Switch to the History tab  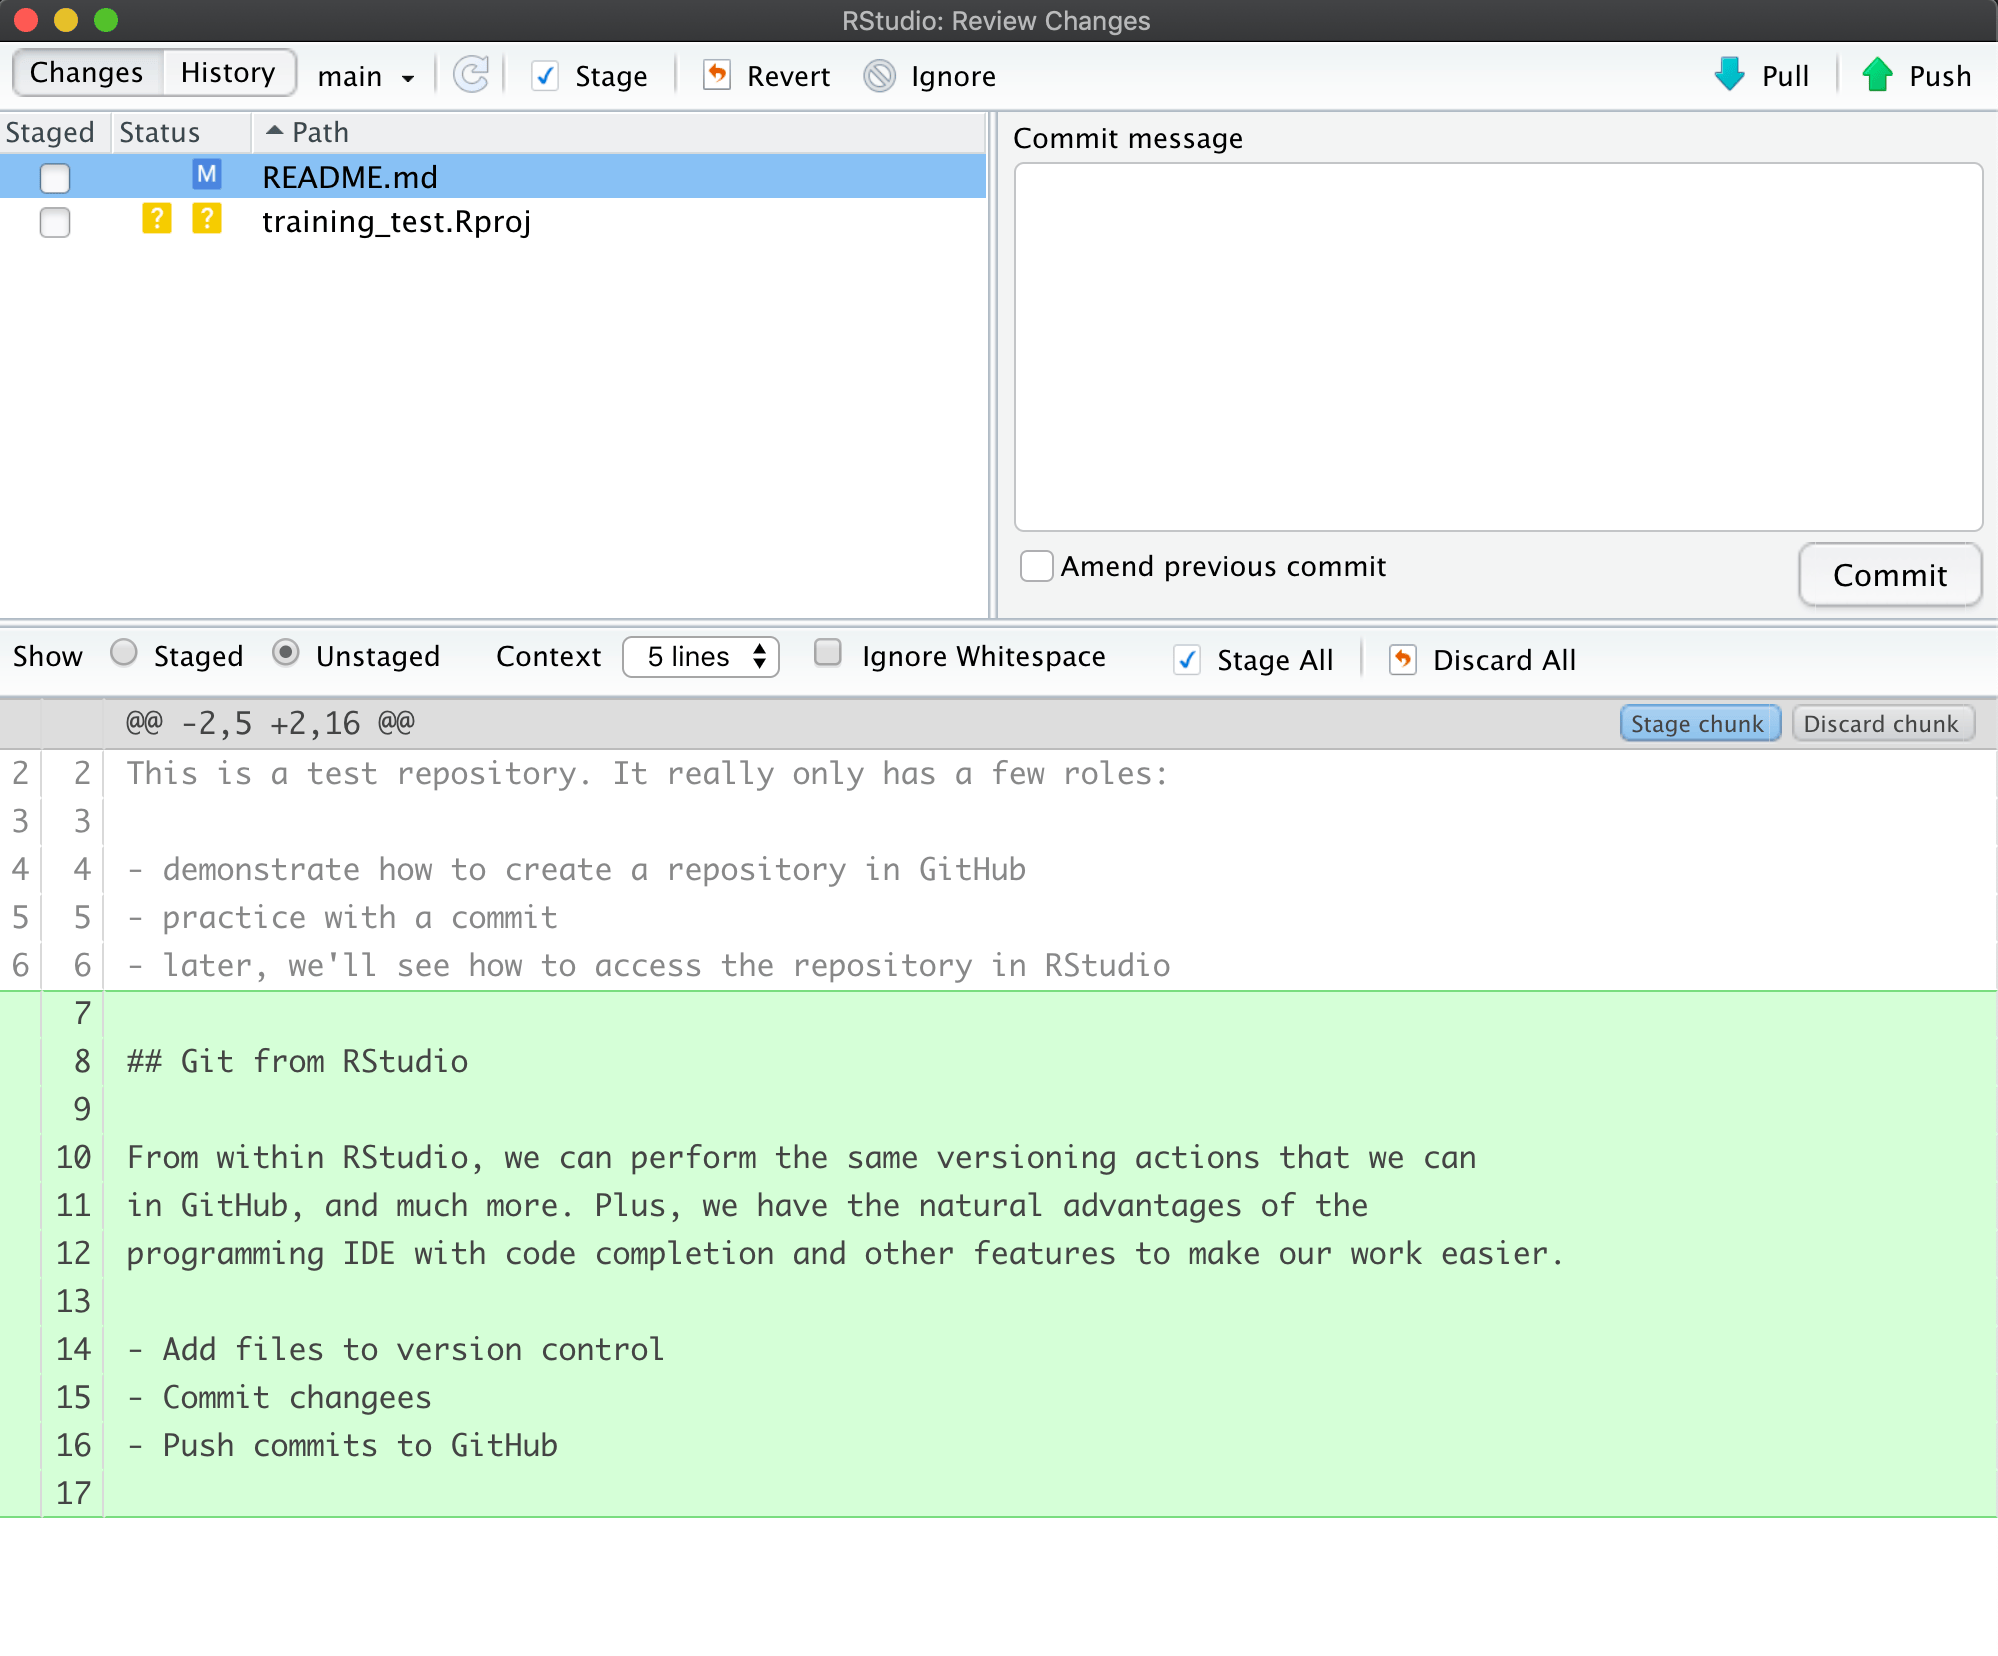(228, 73)
